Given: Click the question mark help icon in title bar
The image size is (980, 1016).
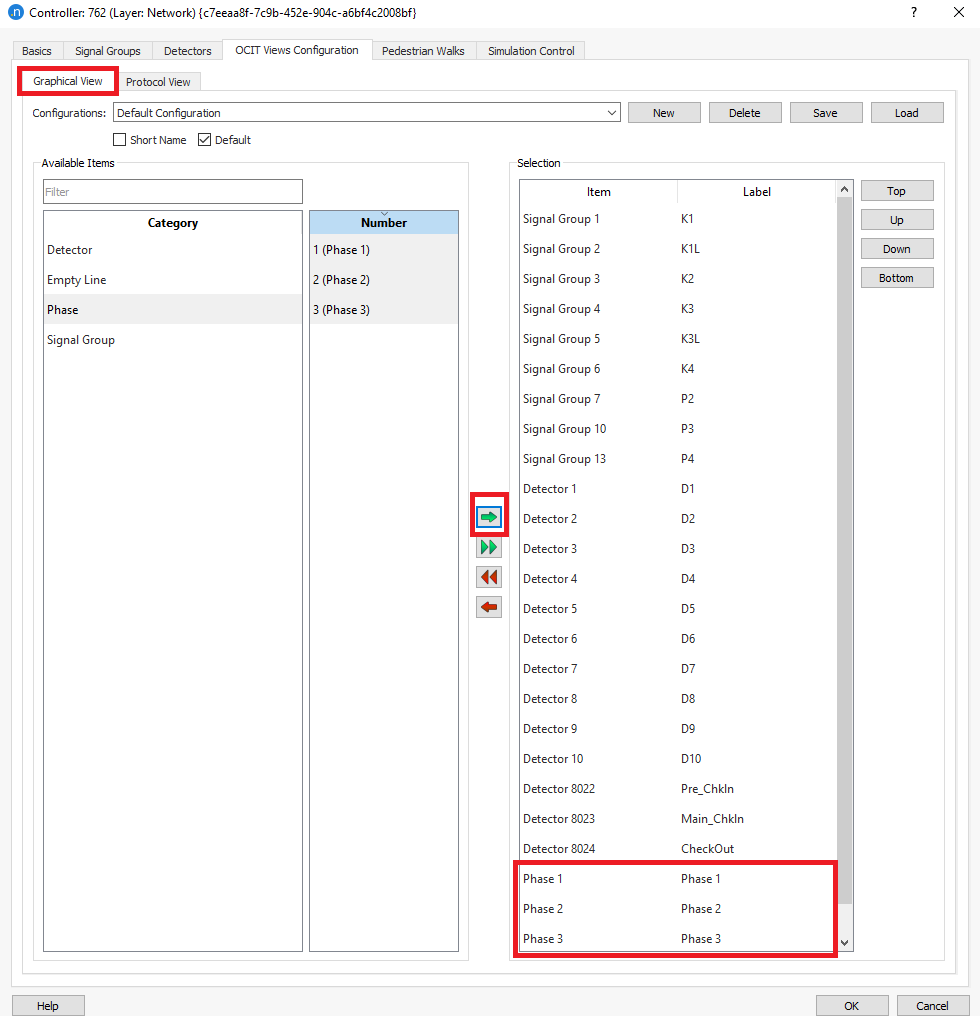Looking at the screenshot, I should tap(913, 13).
